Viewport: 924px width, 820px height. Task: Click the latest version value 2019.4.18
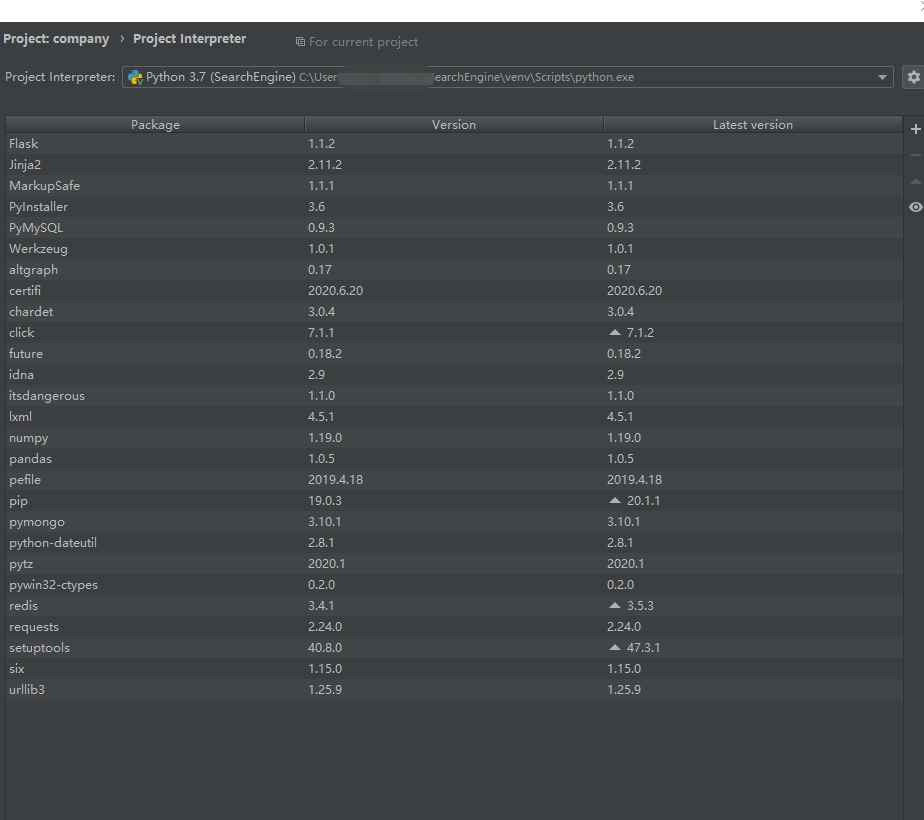click(635, 480)
